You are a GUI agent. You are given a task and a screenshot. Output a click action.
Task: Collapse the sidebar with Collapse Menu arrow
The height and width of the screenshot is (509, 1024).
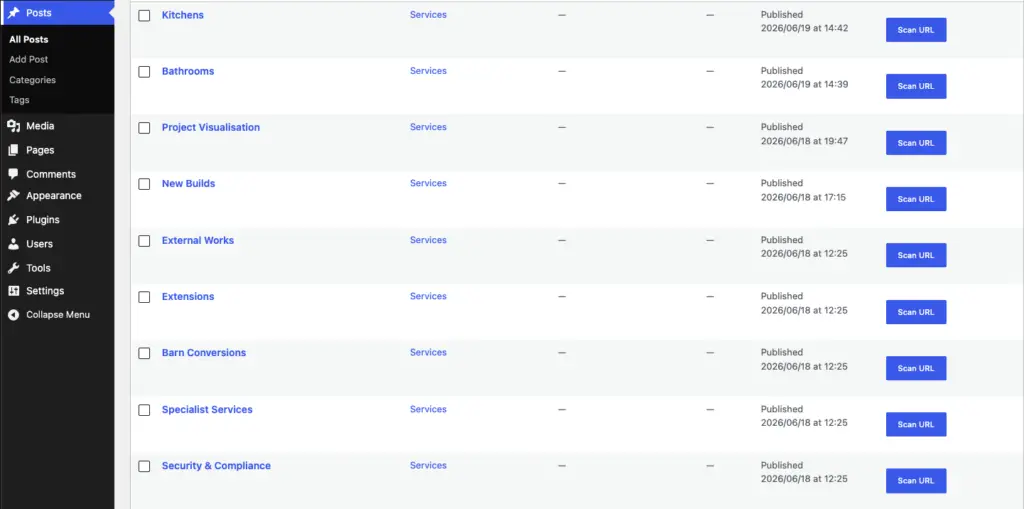14,315
